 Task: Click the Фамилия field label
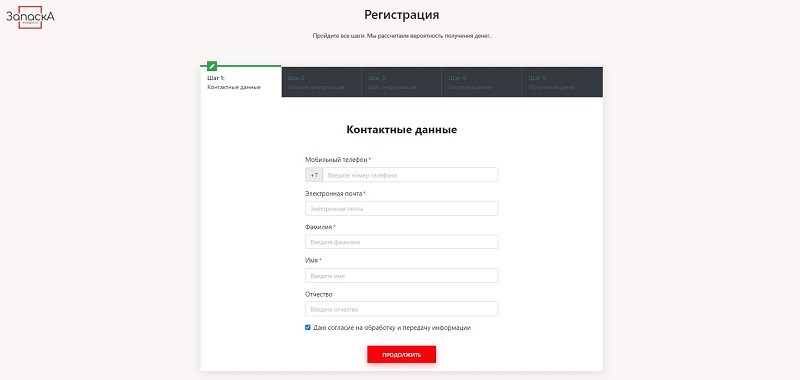[319, 227]
